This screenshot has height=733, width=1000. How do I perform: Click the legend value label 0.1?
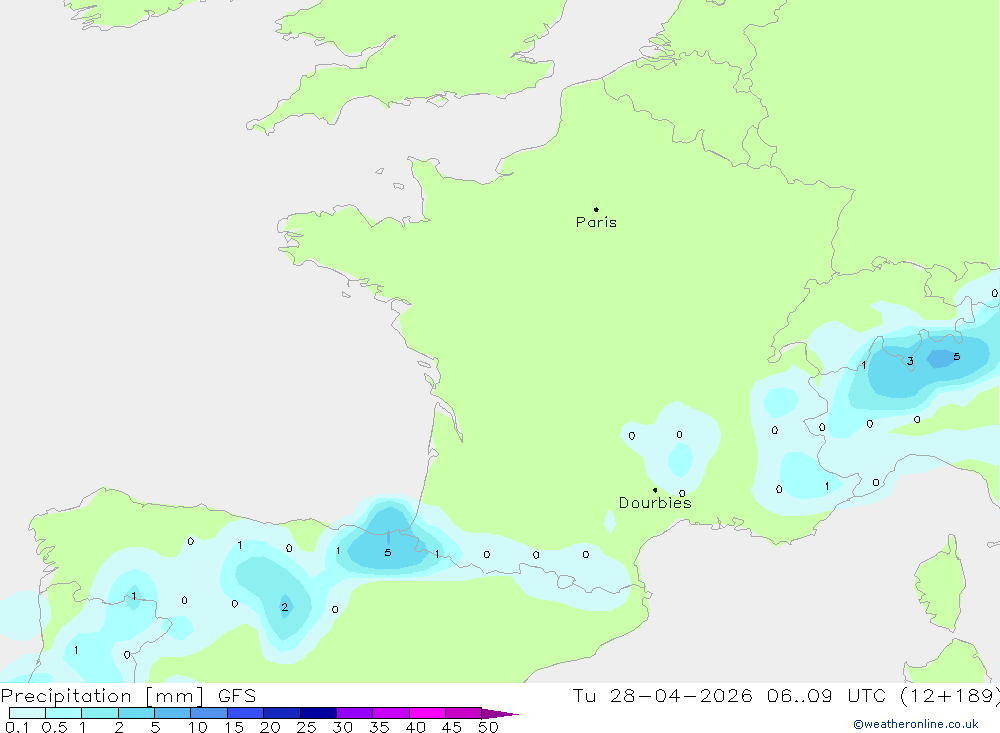17,727
